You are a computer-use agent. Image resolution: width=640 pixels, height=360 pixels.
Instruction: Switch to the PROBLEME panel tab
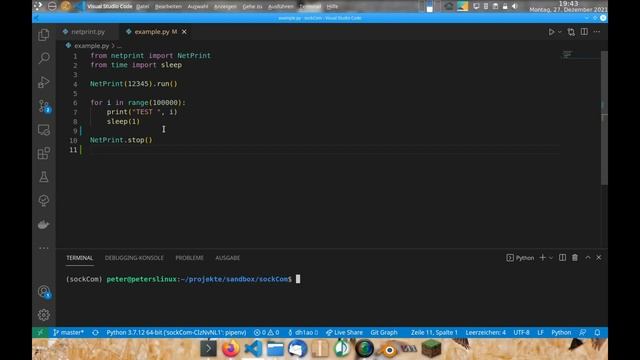click(189, 258)
